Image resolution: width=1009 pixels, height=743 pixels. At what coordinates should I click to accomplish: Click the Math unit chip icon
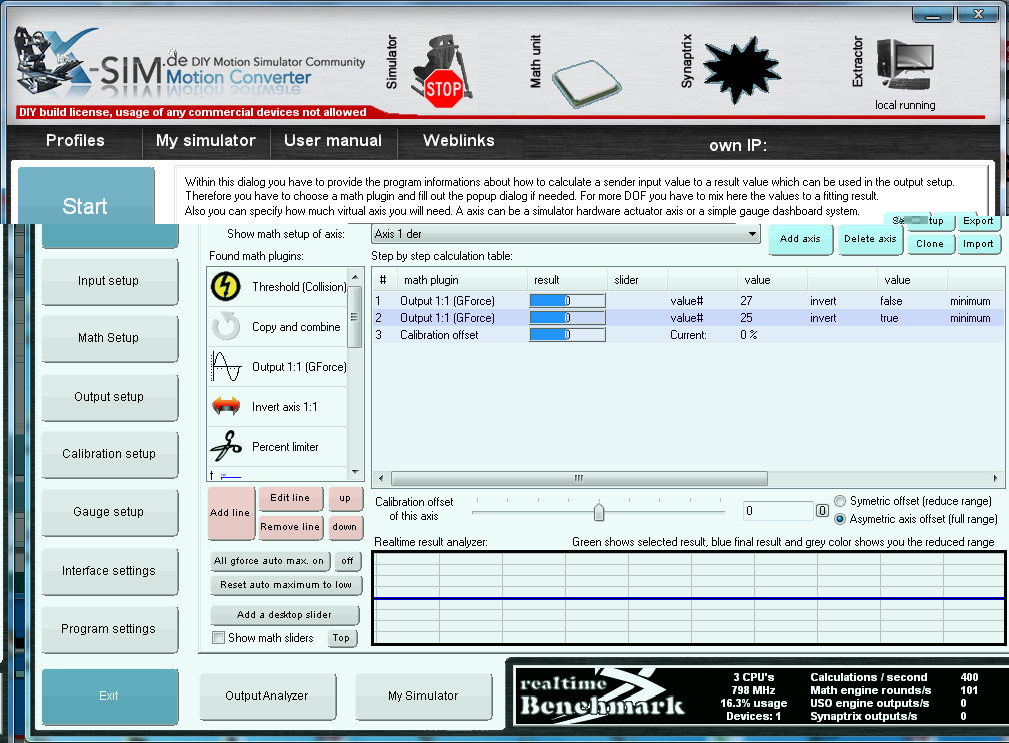587,82
